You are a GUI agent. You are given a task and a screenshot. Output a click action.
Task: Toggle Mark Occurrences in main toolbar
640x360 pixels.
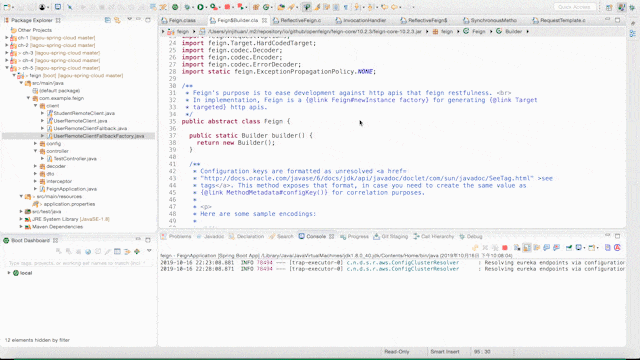[317, 7]
